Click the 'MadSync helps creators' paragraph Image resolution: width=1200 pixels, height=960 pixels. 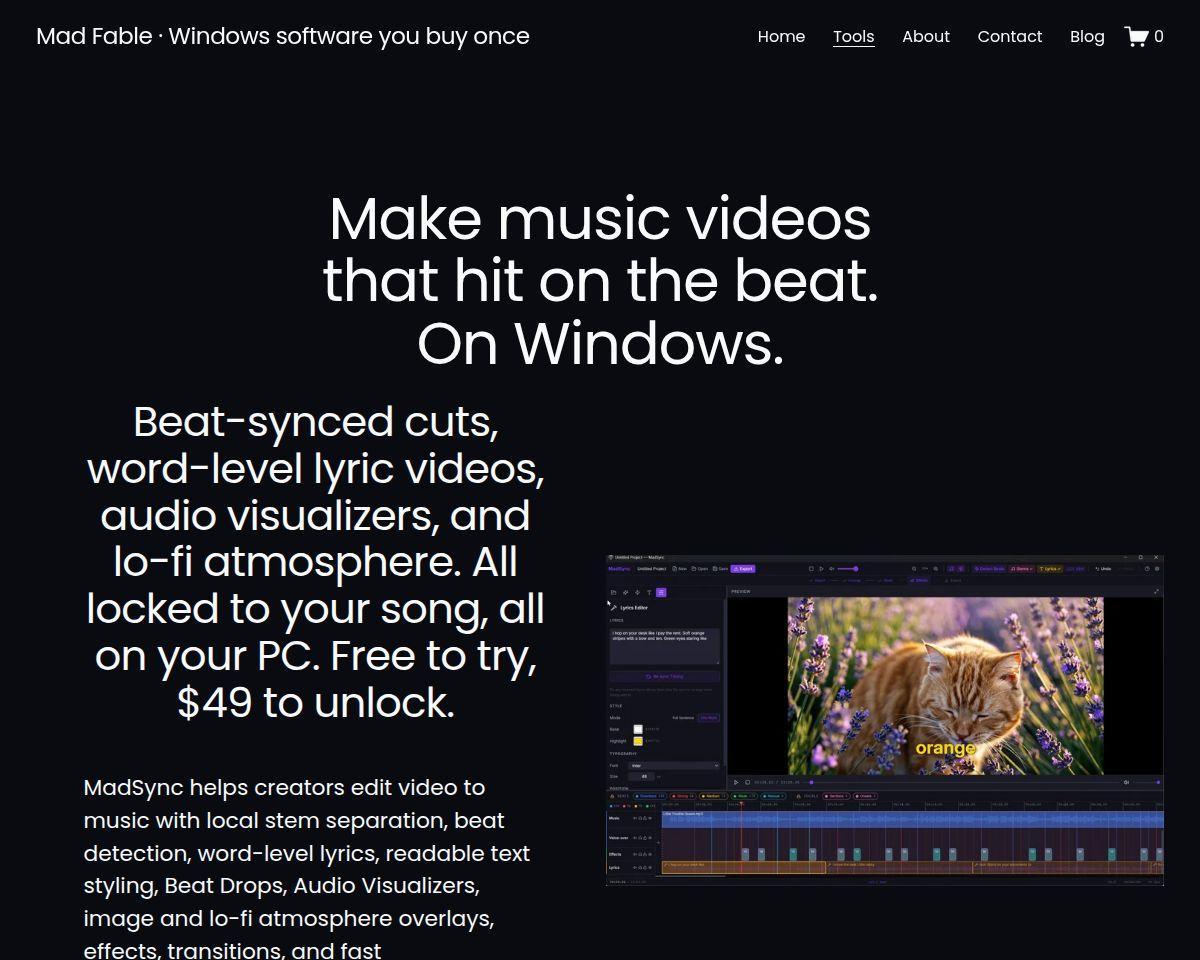click(x=307, y=868)
